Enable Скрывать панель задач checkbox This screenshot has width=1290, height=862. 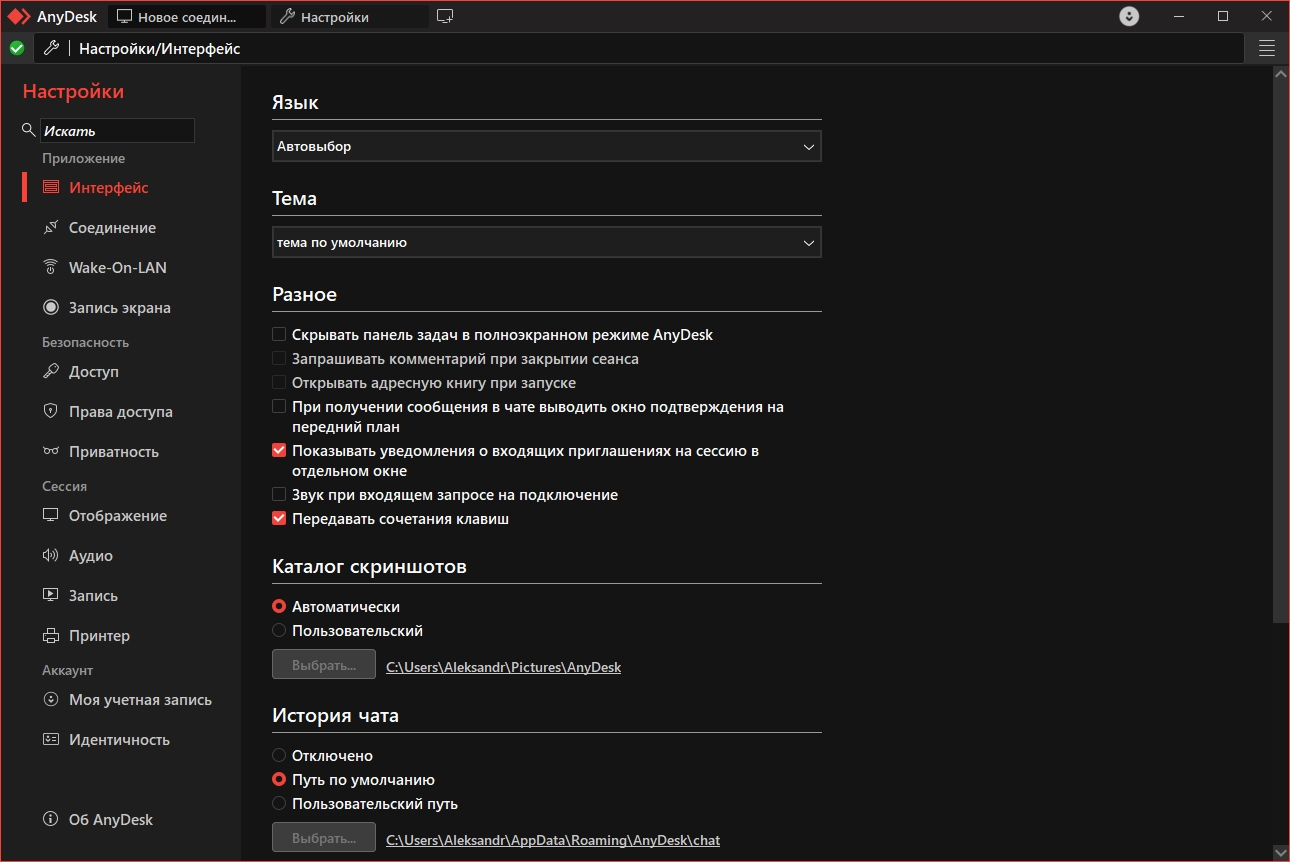280,335
